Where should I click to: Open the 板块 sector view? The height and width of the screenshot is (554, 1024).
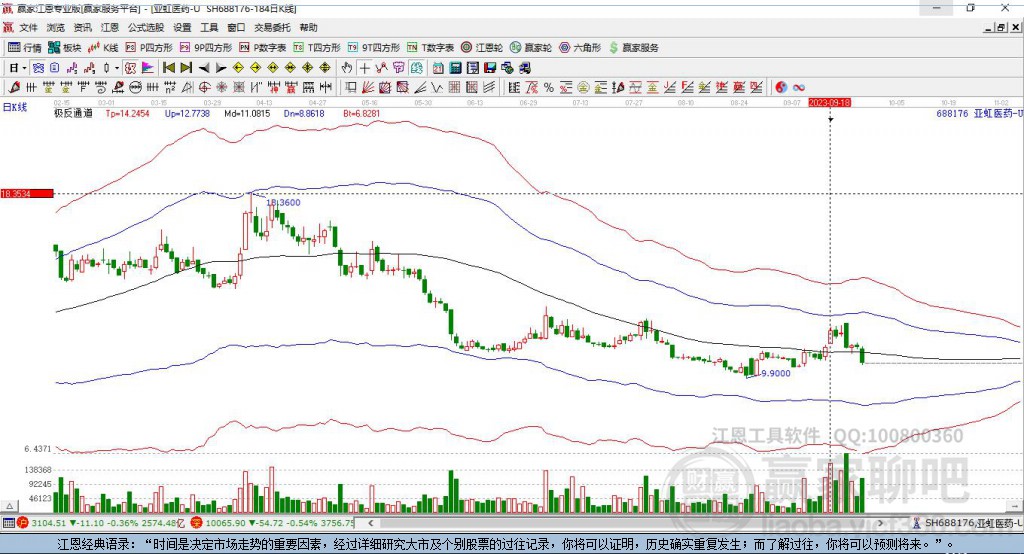tap(65, 48)
